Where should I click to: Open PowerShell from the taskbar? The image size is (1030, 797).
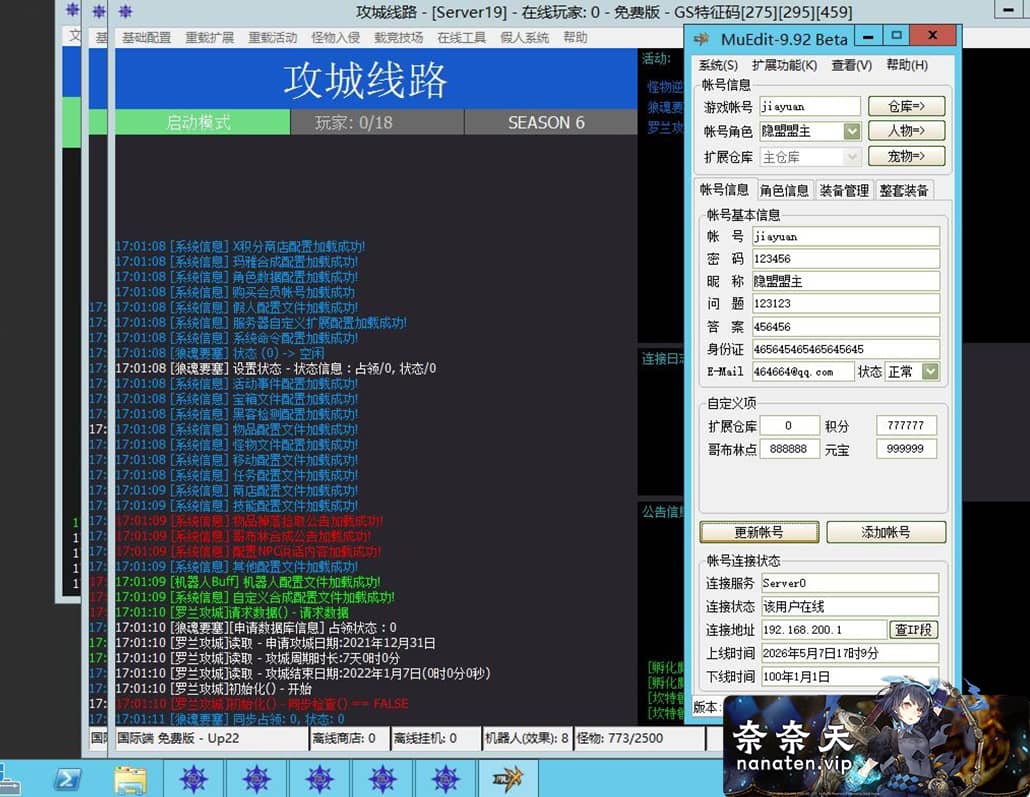(68, 779)
